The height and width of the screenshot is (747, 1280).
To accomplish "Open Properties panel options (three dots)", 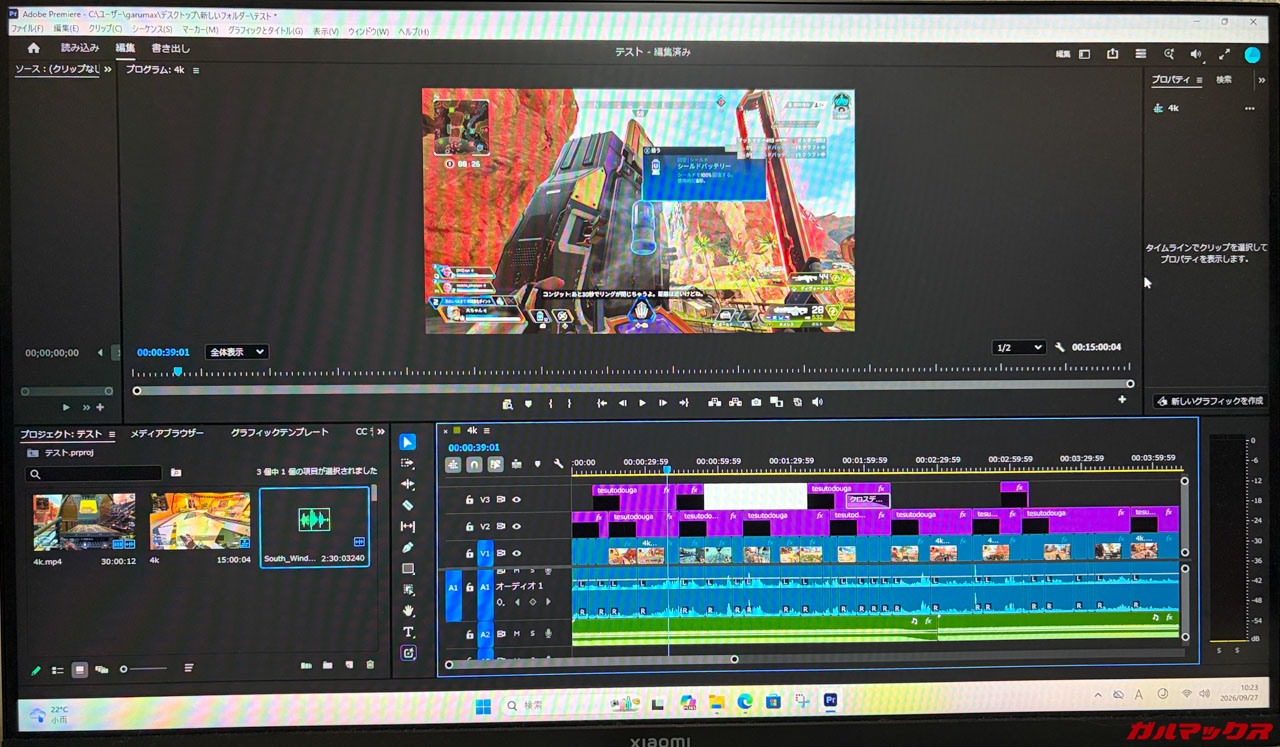I will (1249, 108).
